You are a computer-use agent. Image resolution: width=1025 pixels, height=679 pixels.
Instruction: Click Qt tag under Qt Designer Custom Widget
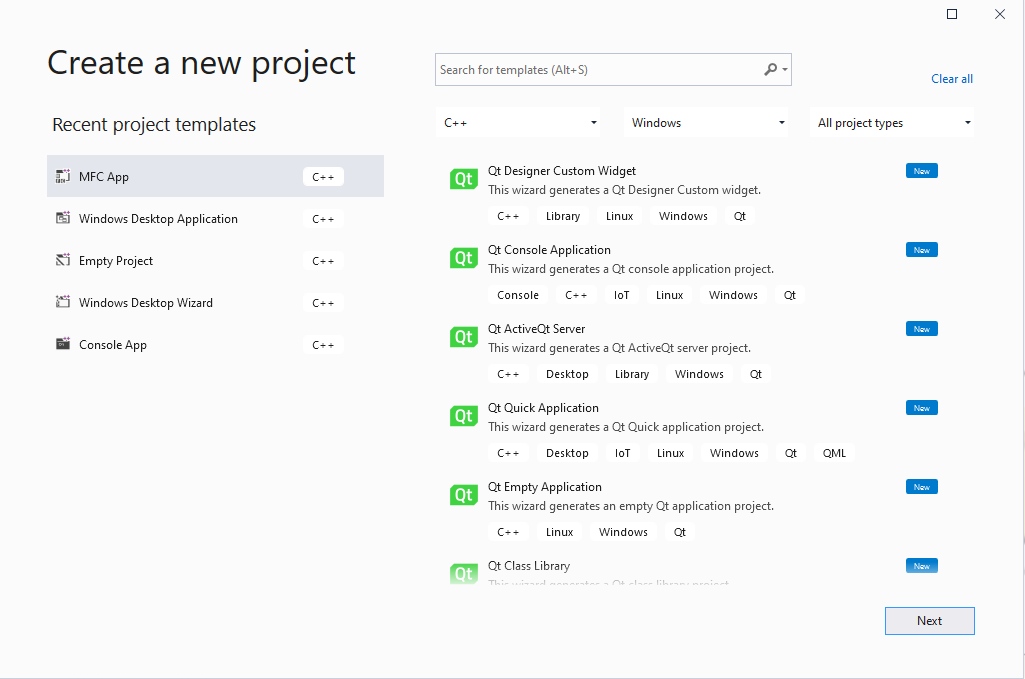[x=739, y=216]
